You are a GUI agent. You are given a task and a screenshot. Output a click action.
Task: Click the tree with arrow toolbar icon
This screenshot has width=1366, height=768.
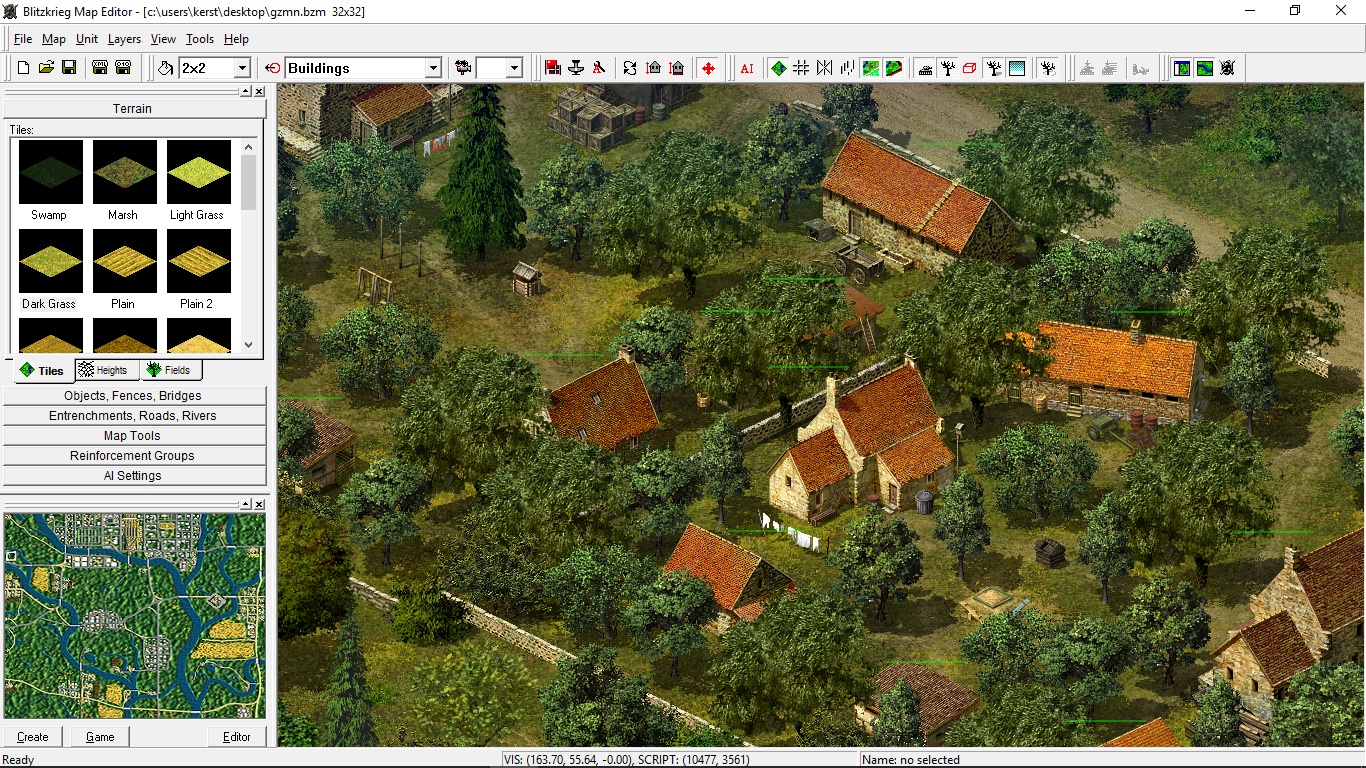(1048, 68)
